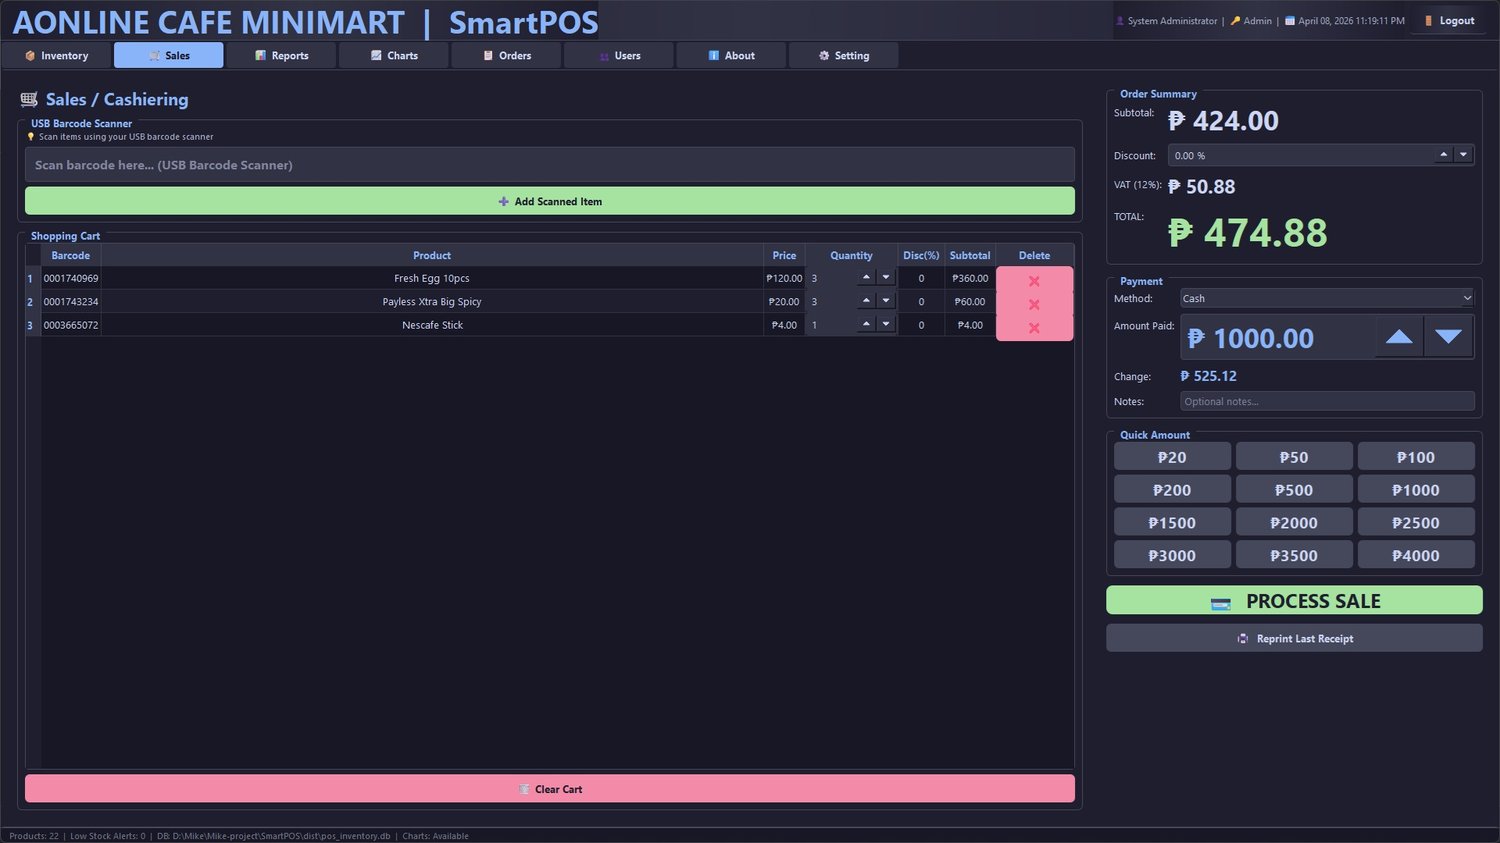Open the Inventory tab
The image size is (1500, 843).
point(56,55)
